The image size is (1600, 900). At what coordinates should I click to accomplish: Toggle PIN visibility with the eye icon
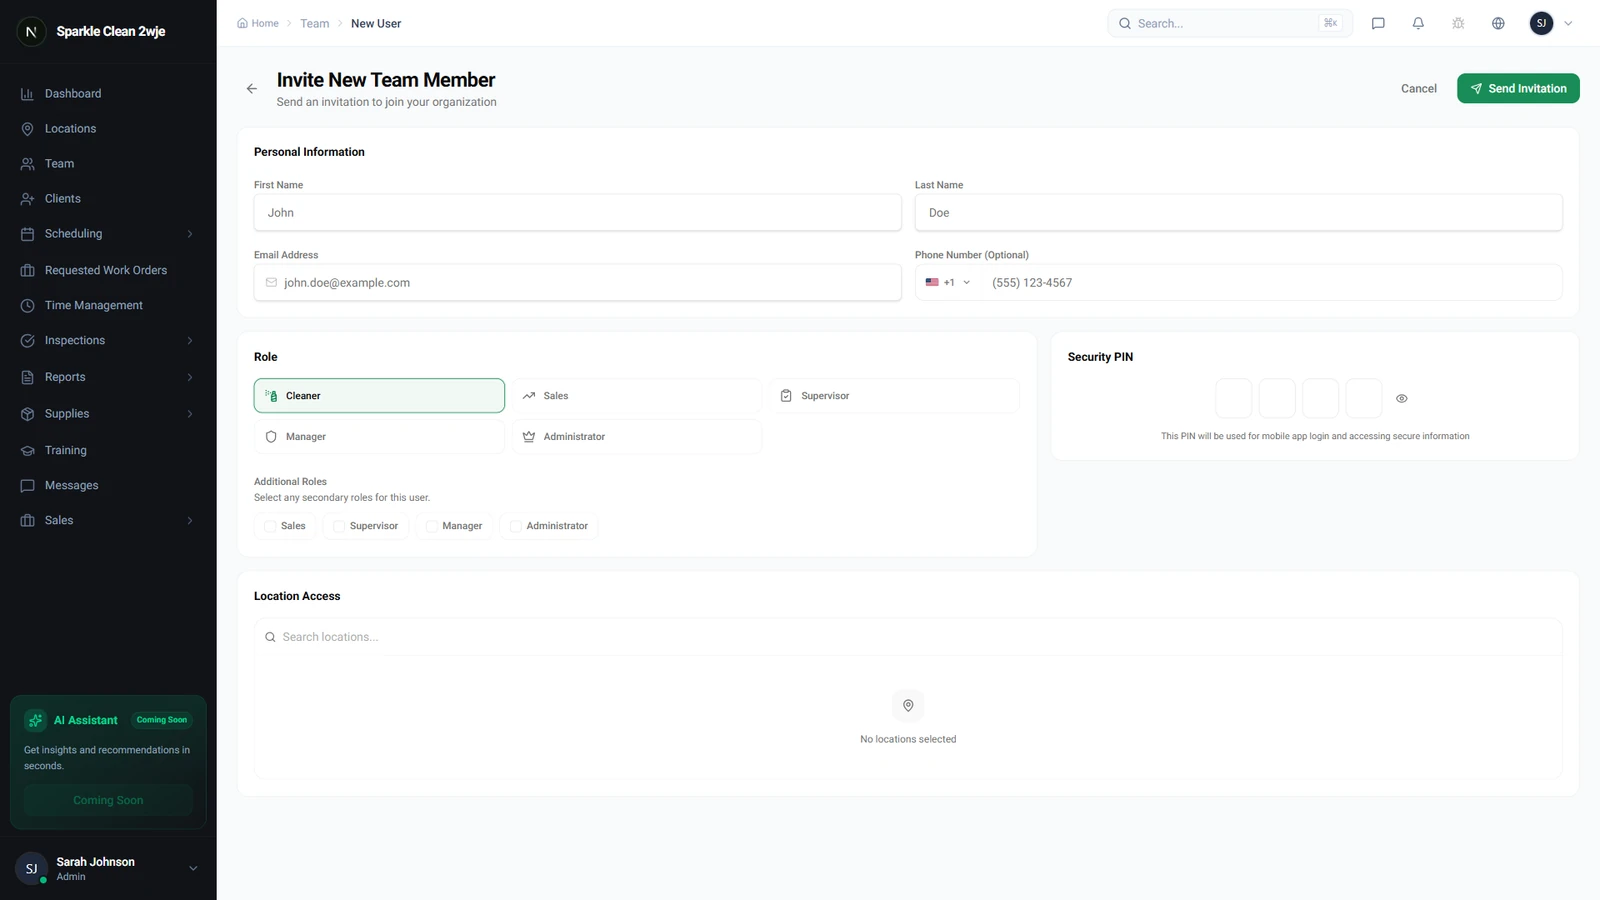pyautogui.click(x=1402, y=399)
